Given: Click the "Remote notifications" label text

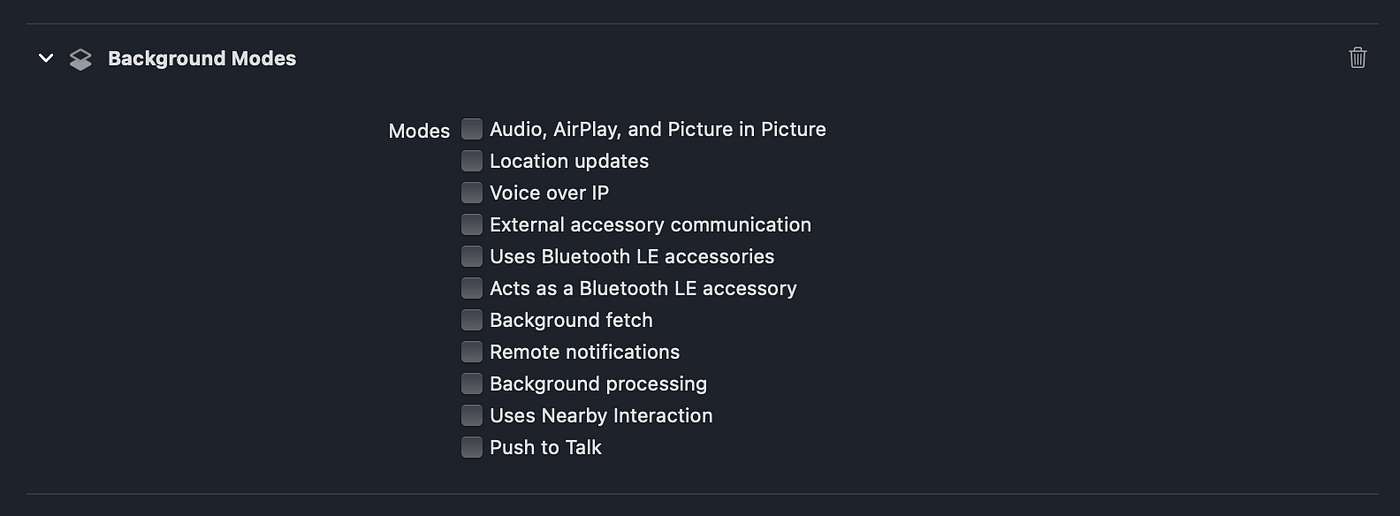Looking at the screenshot, I should click(584, 352).
